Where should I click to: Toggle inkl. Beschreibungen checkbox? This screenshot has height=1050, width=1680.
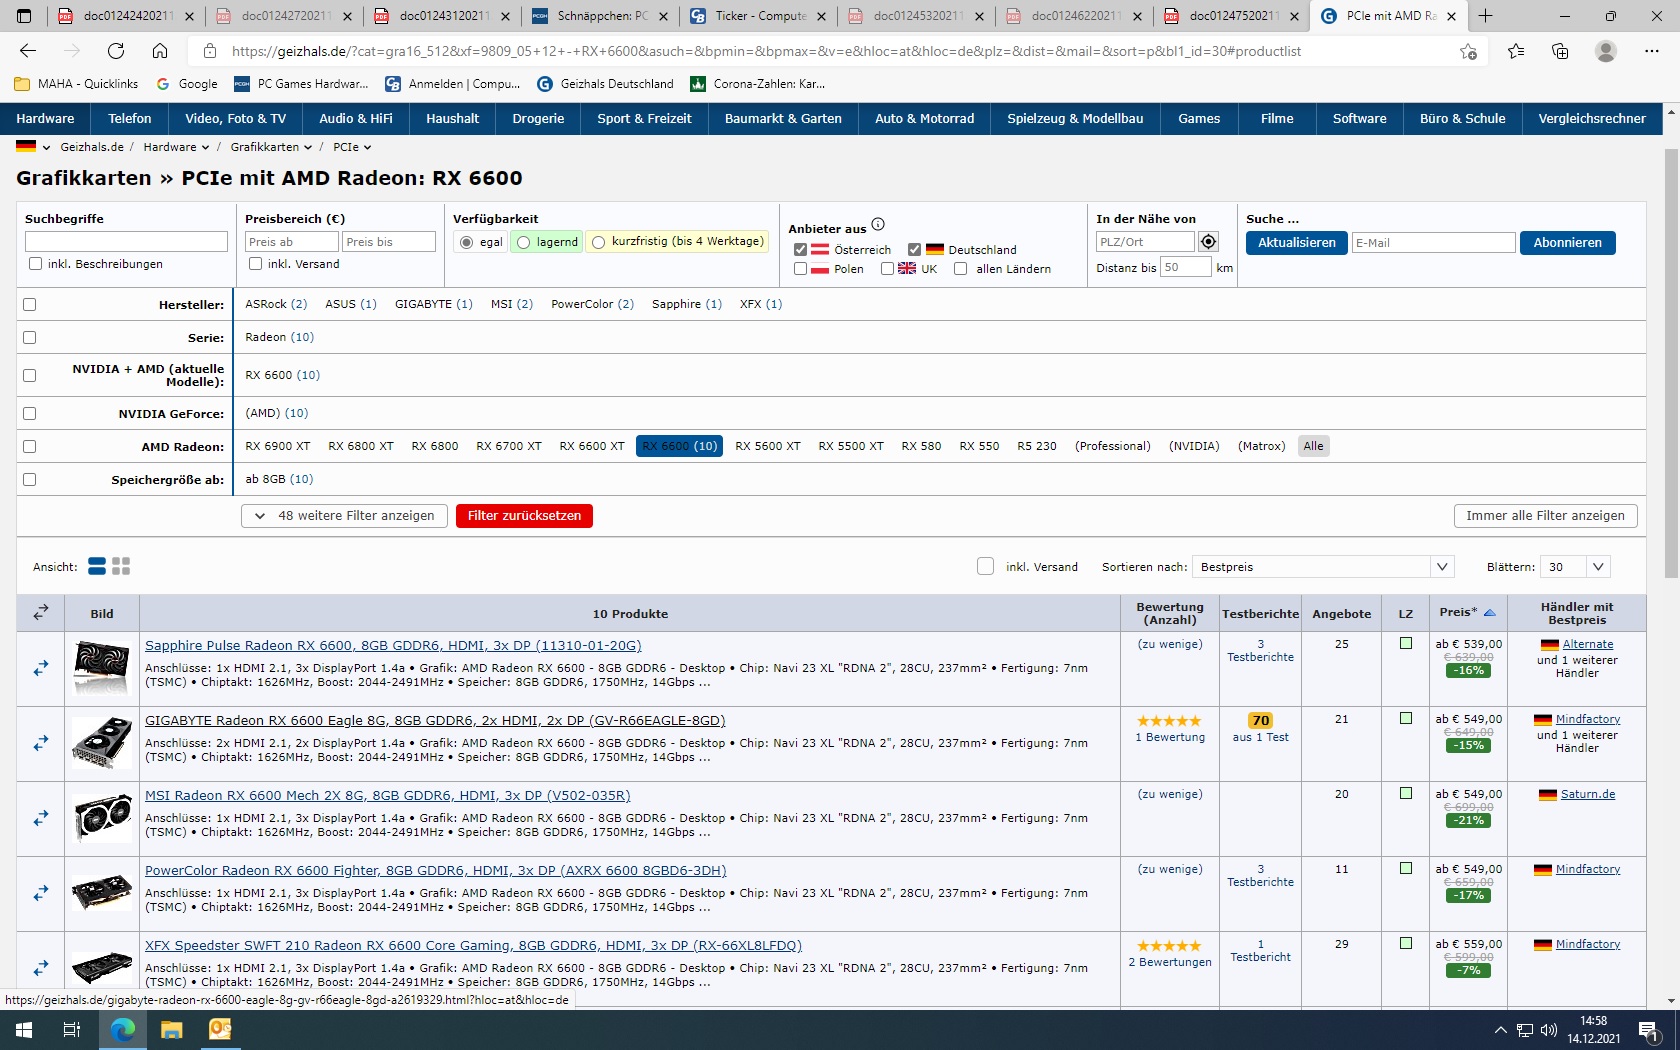(x=36, y=264)
